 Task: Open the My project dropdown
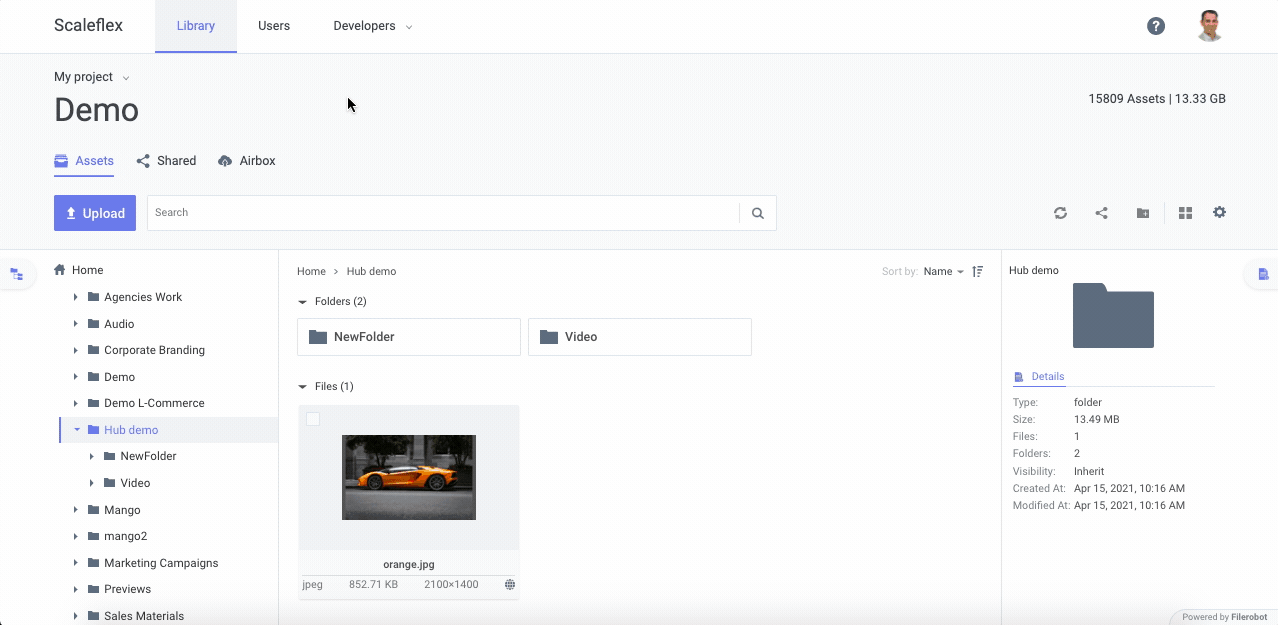pyautogui.click(x=92, y=77)
